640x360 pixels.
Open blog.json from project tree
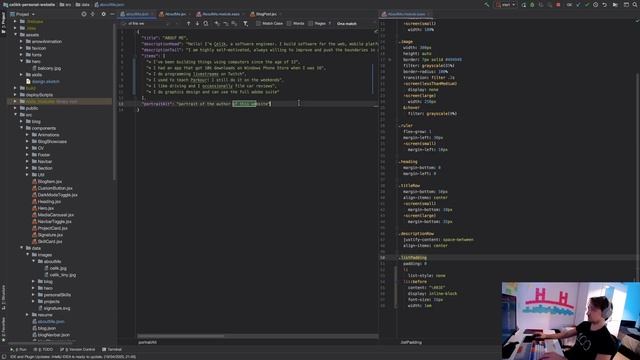point(44,328)
